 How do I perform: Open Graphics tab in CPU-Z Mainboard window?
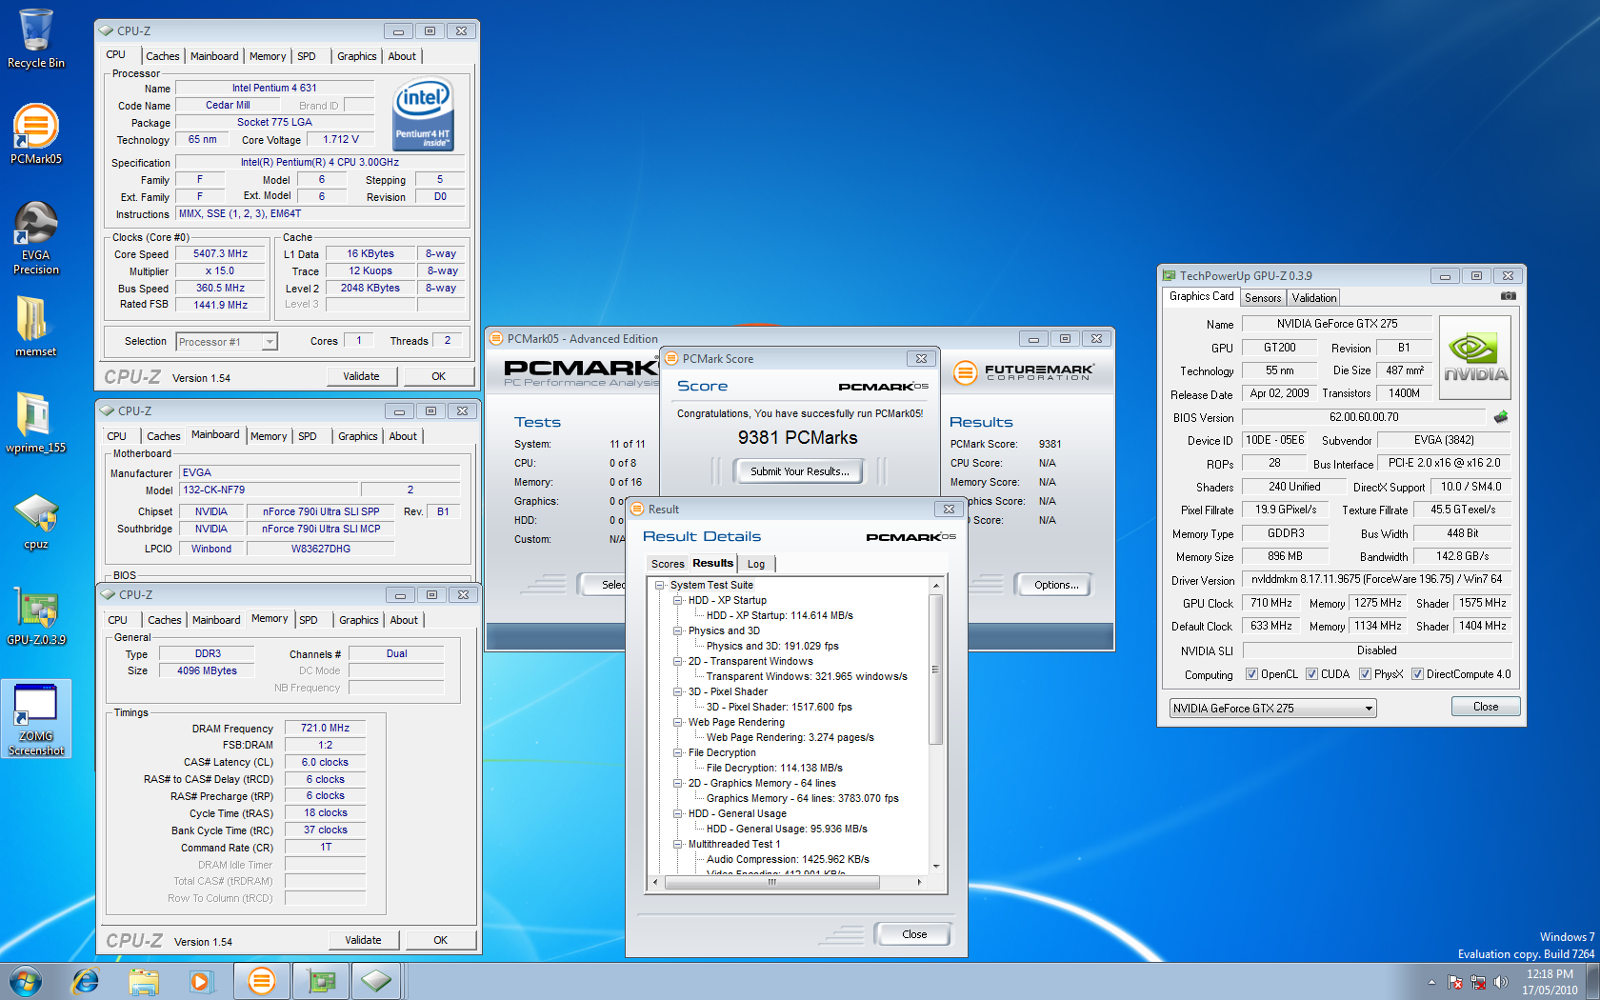pos(357,436)
